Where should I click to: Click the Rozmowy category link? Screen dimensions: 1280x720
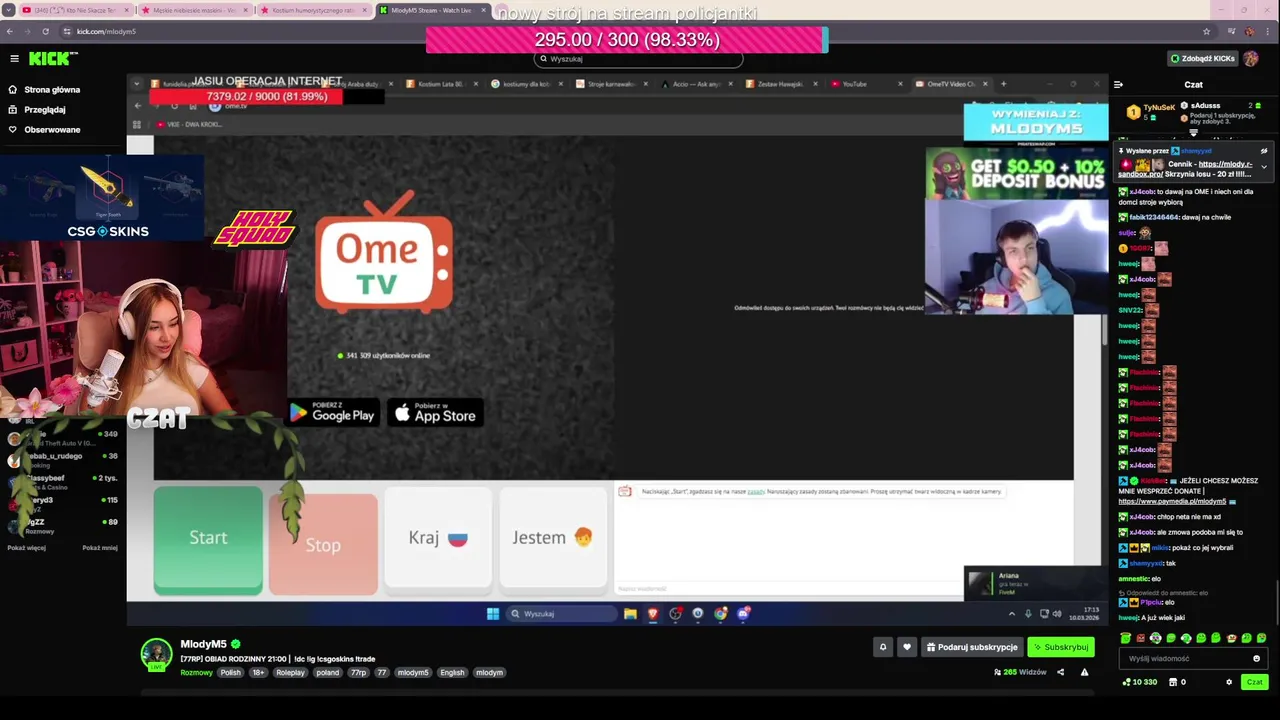click(x=196, y=672)
